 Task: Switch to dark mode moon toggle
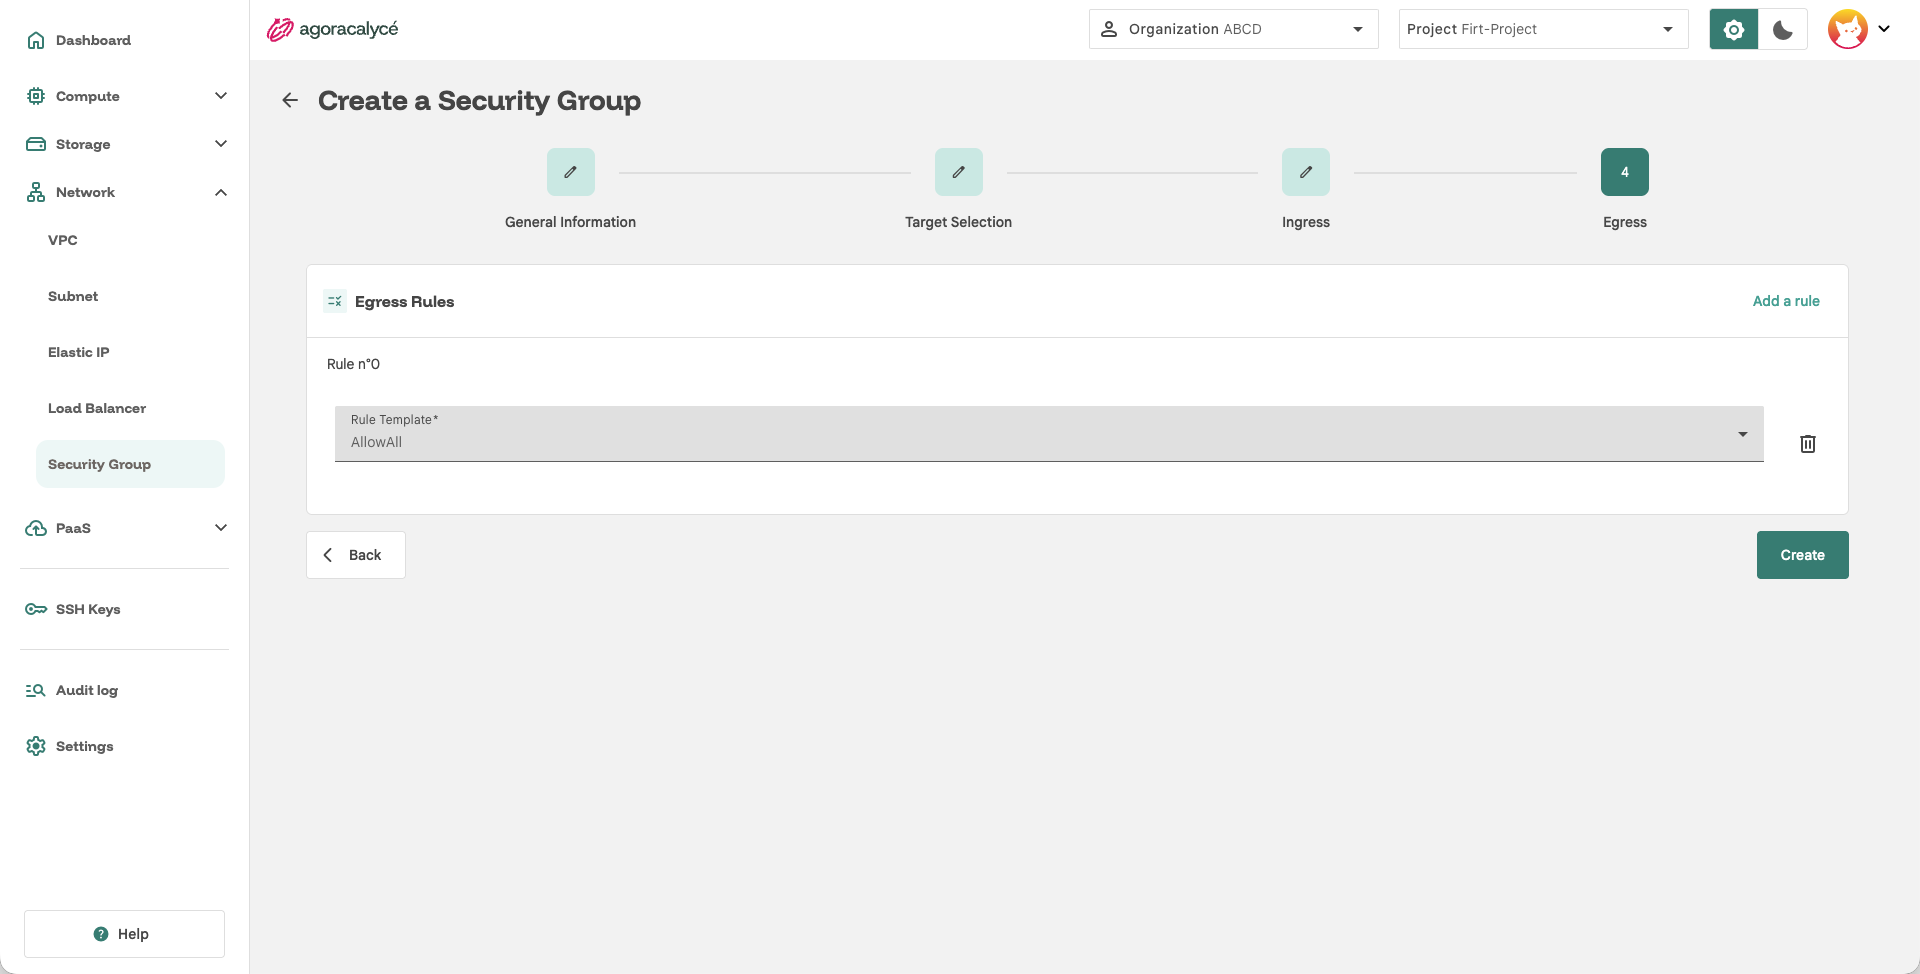point(1783,29)
